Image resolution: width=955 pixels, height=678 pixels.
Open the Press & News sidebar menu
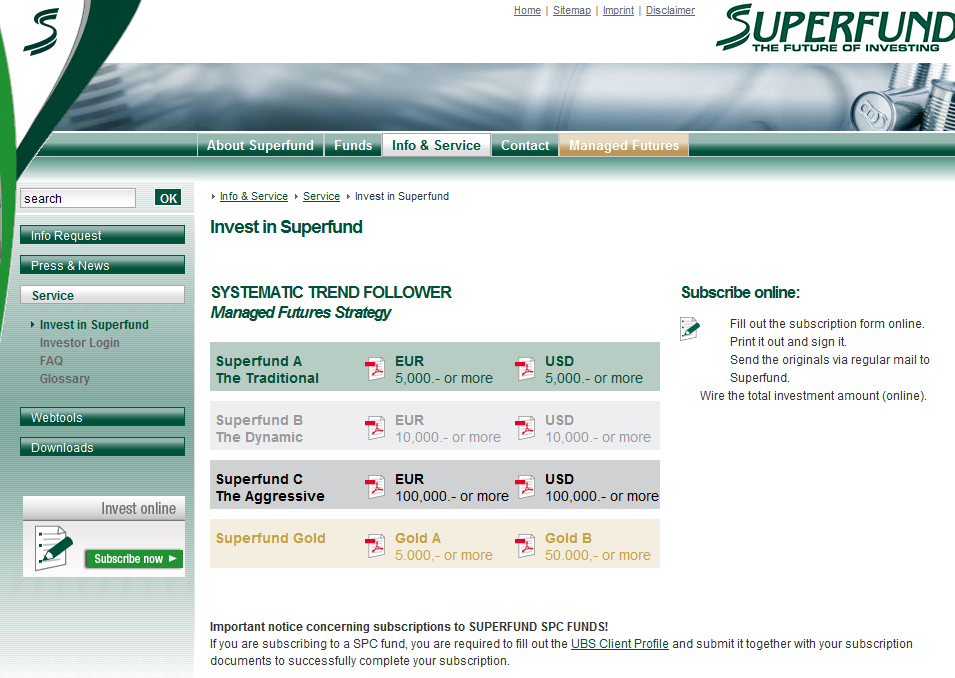coord(102,265)
